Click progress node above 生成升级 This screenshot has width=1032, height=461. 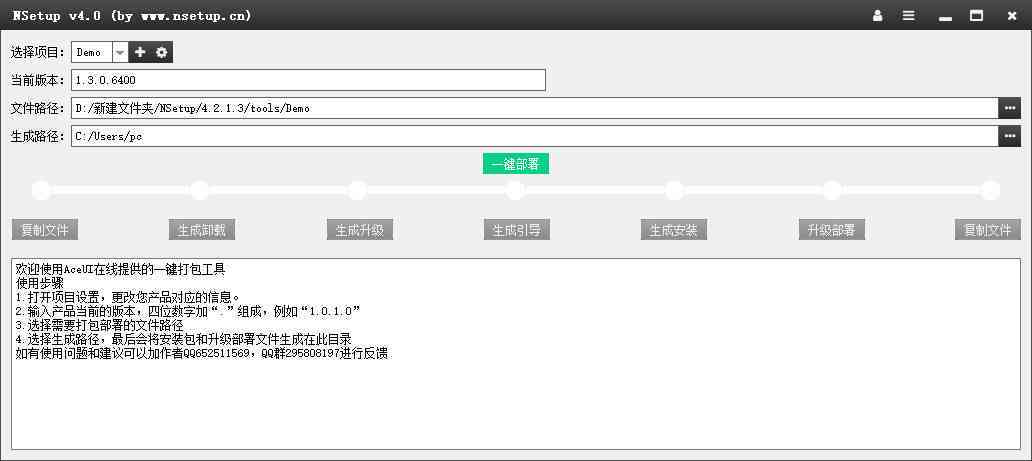pos(357,191)
